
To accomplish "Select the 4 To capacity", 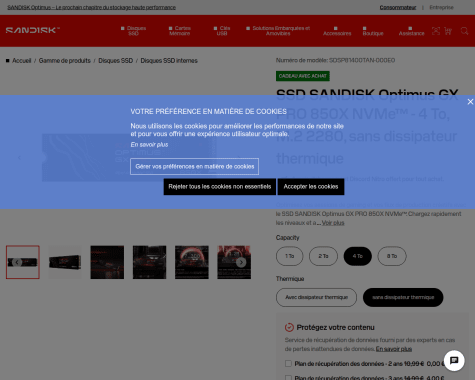I will (358, 256).
